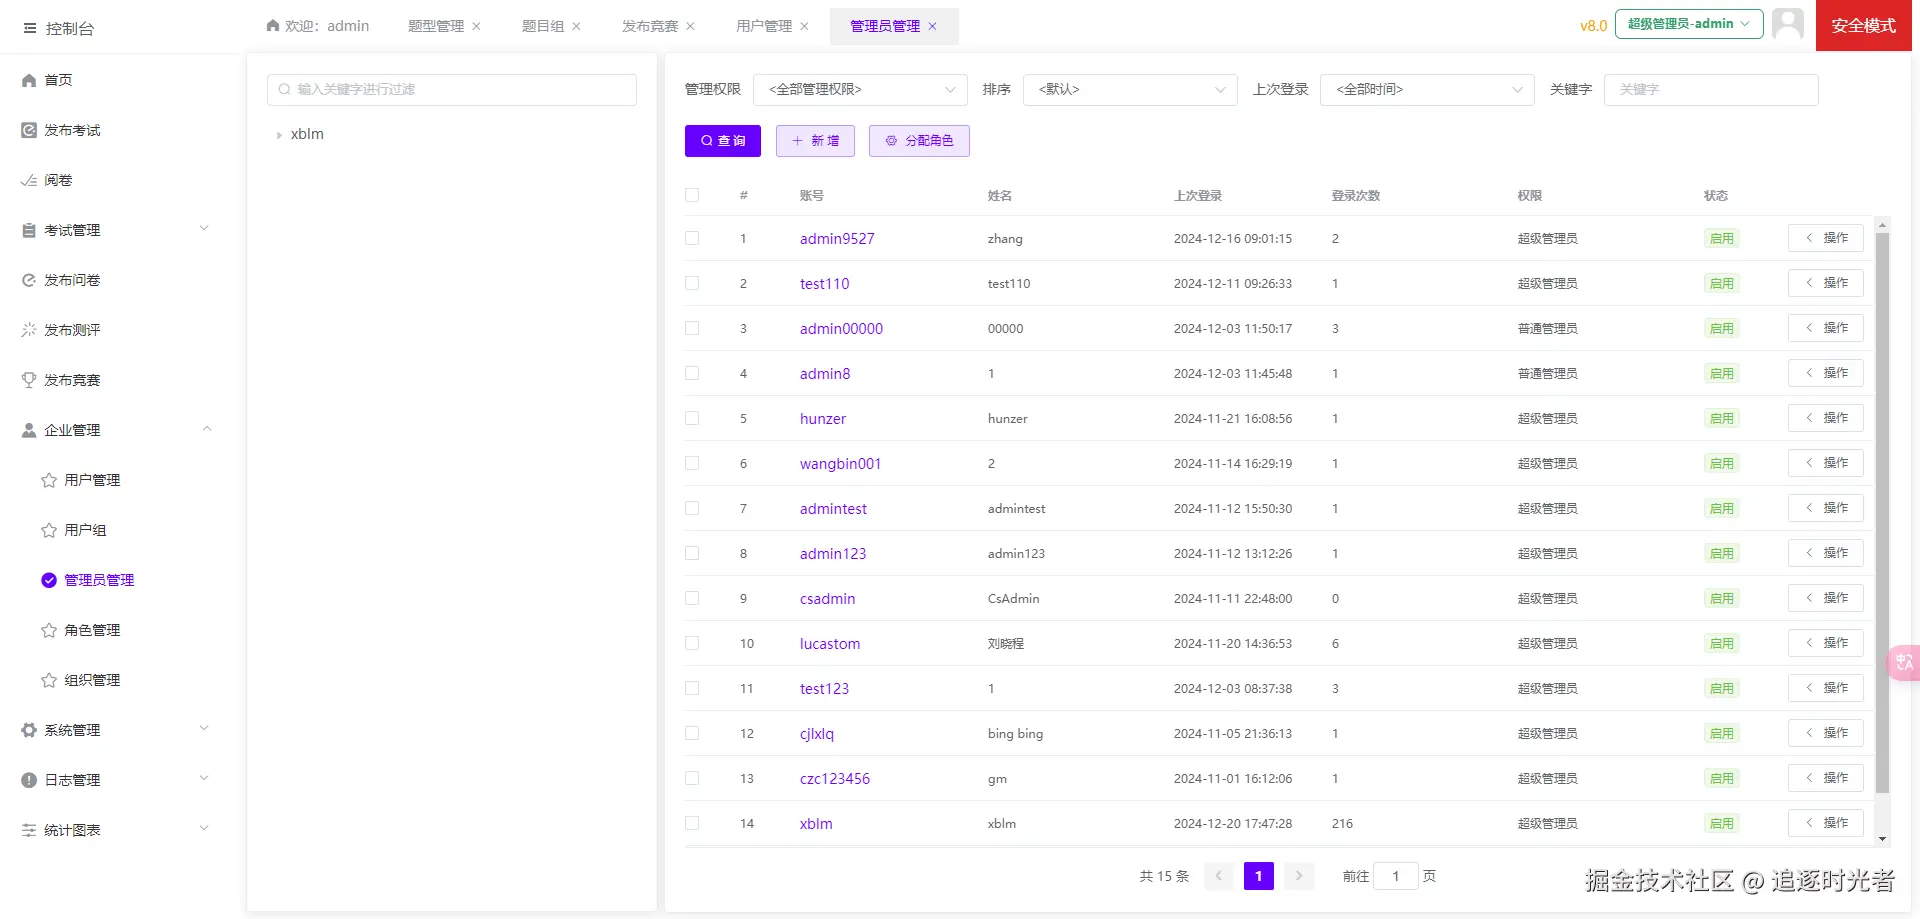The image size is (1920, 919).
Task: Close the 题型管理 tab
Action: 477,26
